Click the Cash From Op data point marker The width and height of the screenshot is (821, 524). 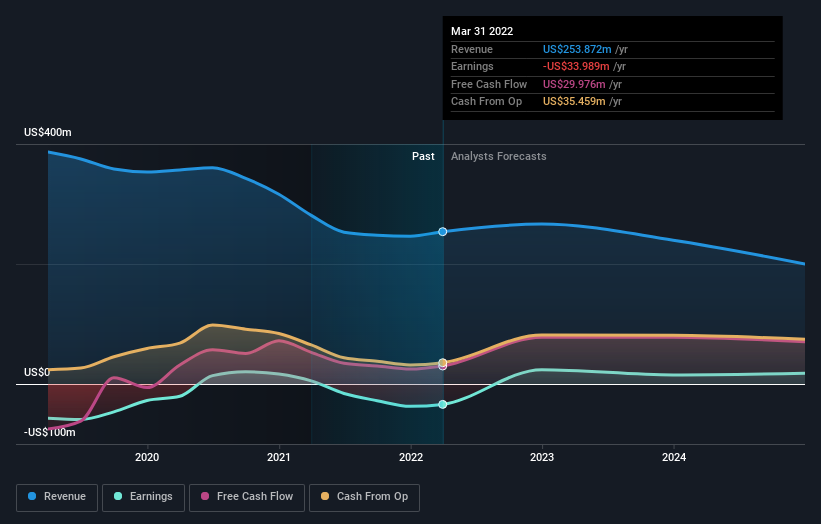(442, 362)
